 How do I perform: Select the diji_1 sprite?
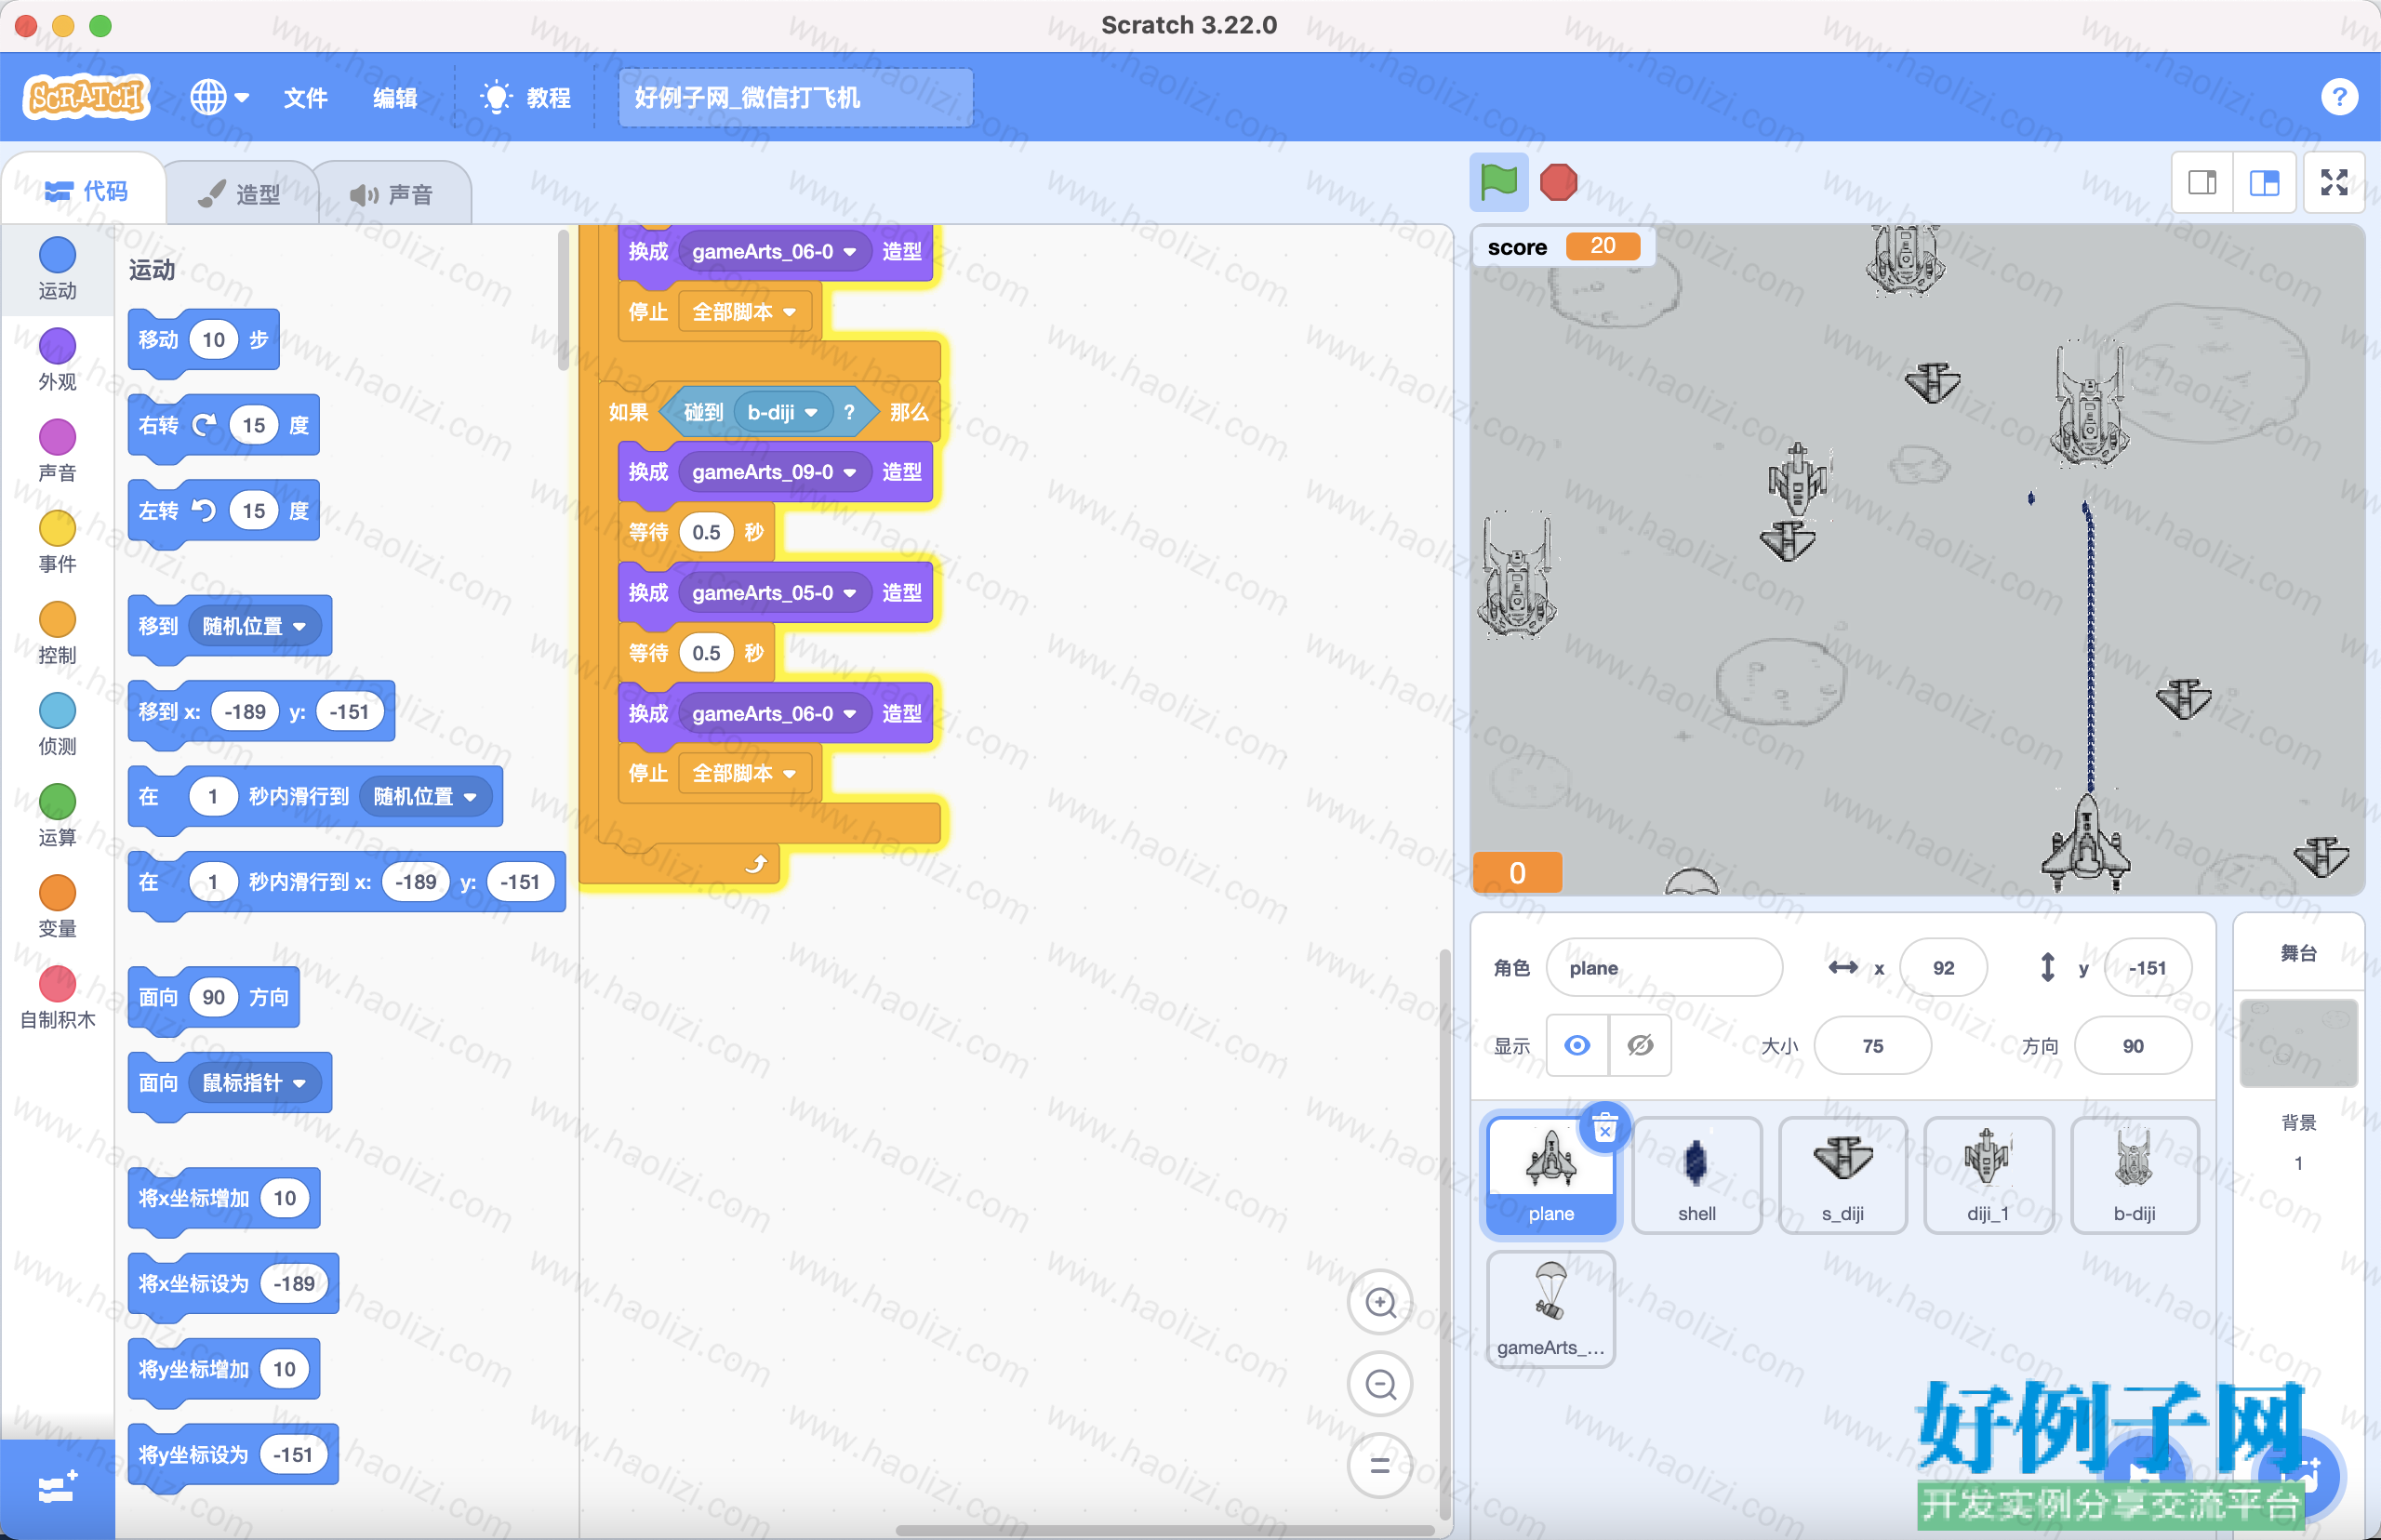(x=1988, y=1176)
